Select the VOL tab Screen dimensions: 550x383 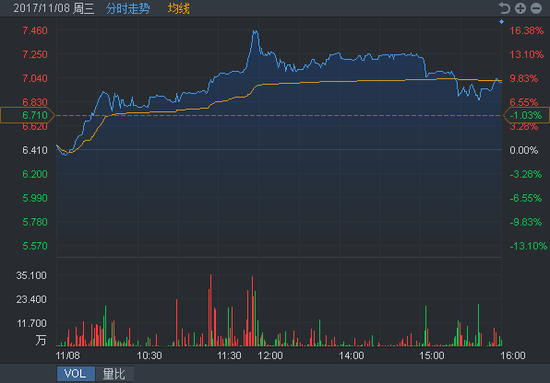tap(75, 374)
